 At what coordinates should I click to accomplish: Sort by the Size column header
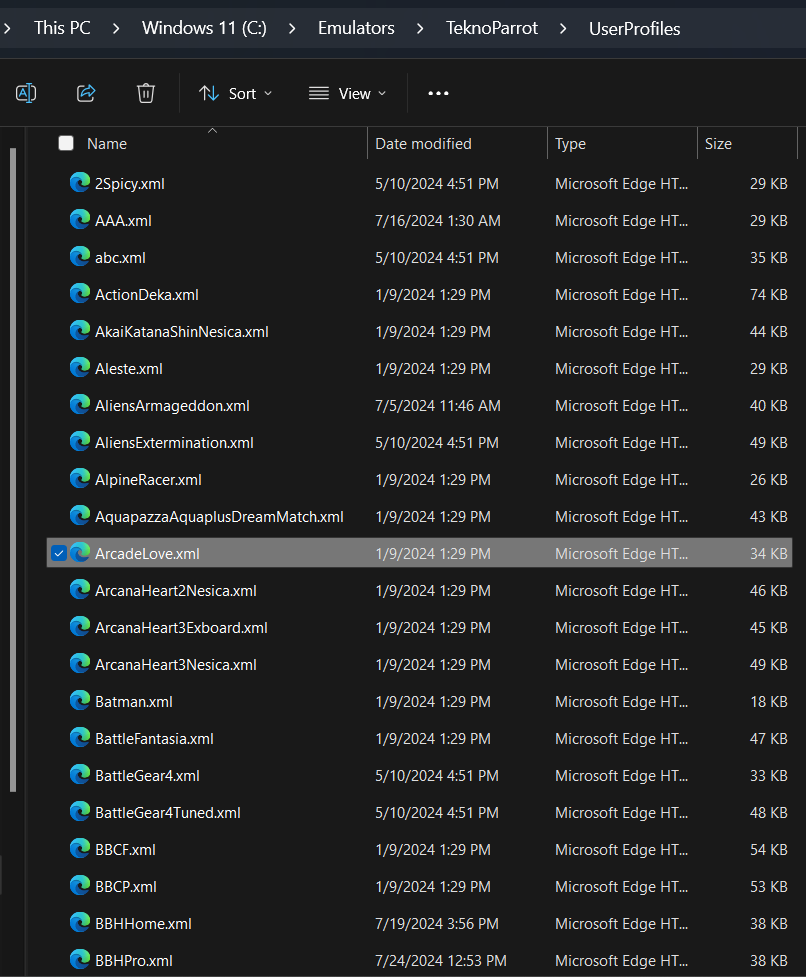pyautogui.click(x=718, y=144)
